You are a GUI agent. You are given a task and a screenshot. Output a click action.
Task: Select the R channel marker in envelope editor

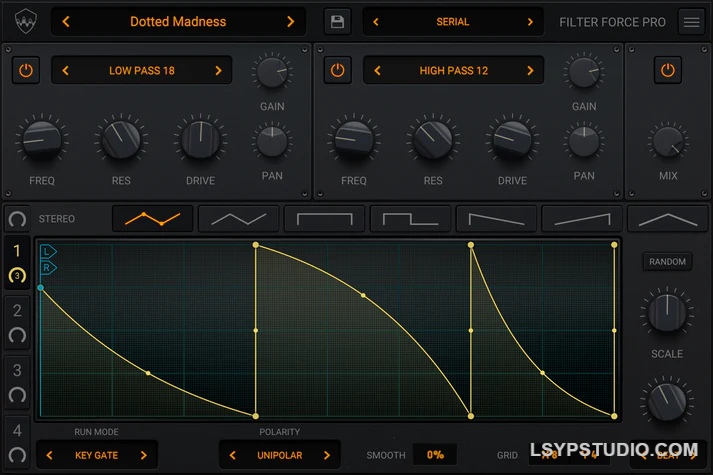48,268
